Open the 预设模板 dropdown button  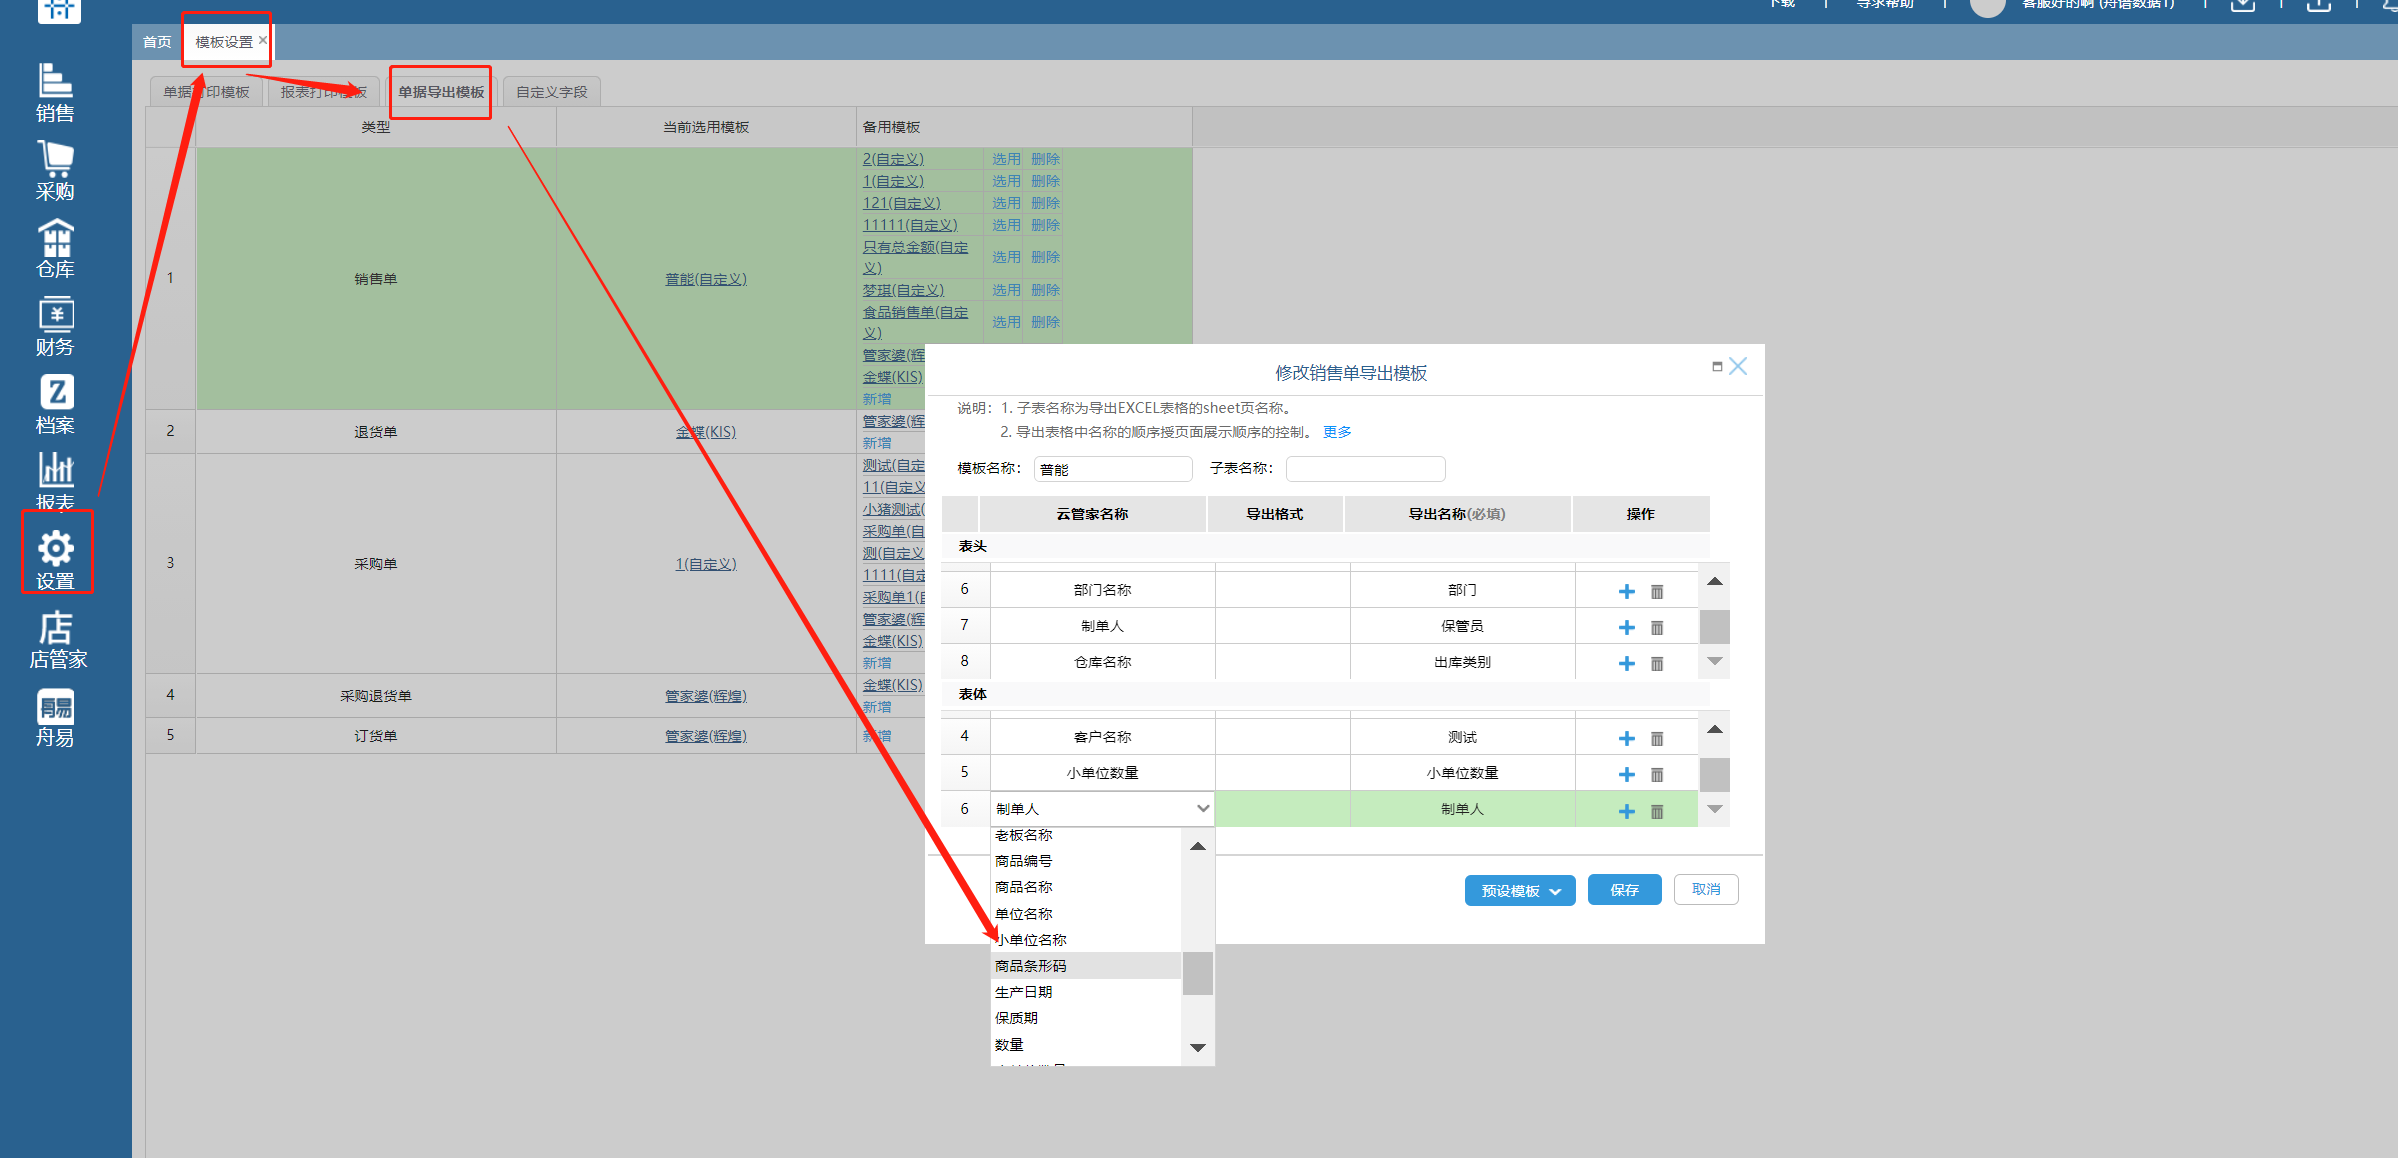(1519, 890)
